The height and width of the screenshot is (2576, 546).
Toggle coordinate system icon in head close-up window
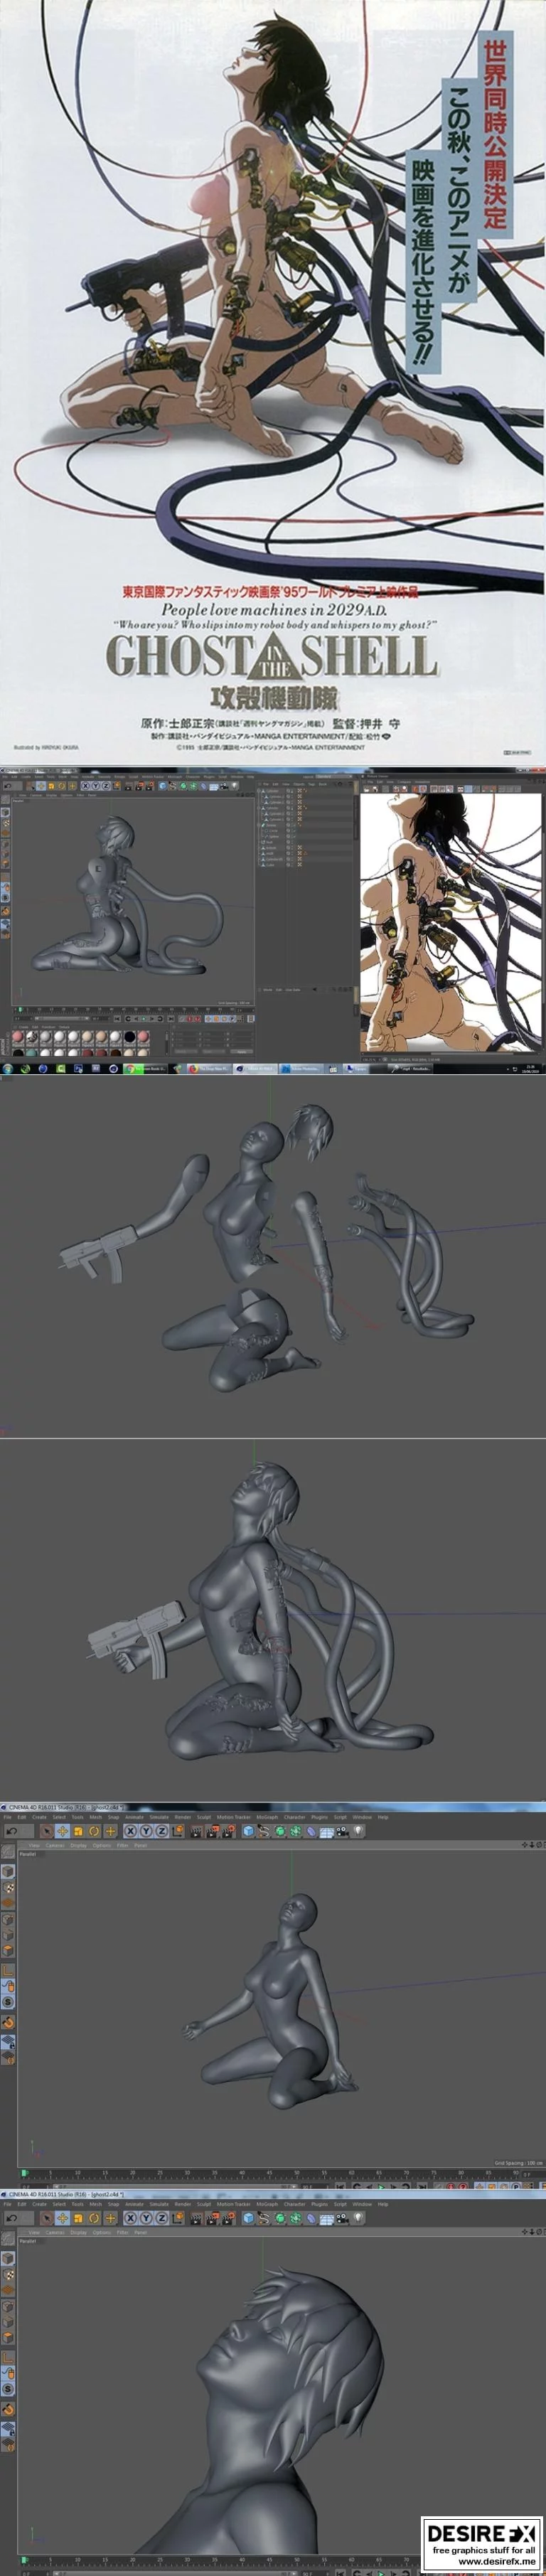pyautogui.click(x=178, y=2218)
